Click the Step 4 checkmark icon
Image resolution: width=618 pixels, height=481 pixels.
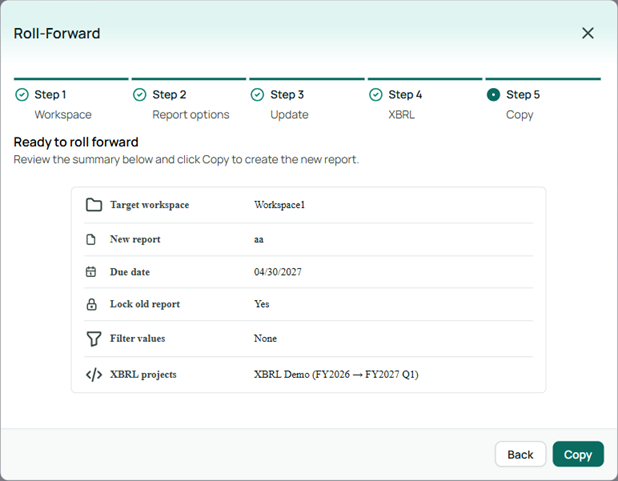(x=376, y=95)
